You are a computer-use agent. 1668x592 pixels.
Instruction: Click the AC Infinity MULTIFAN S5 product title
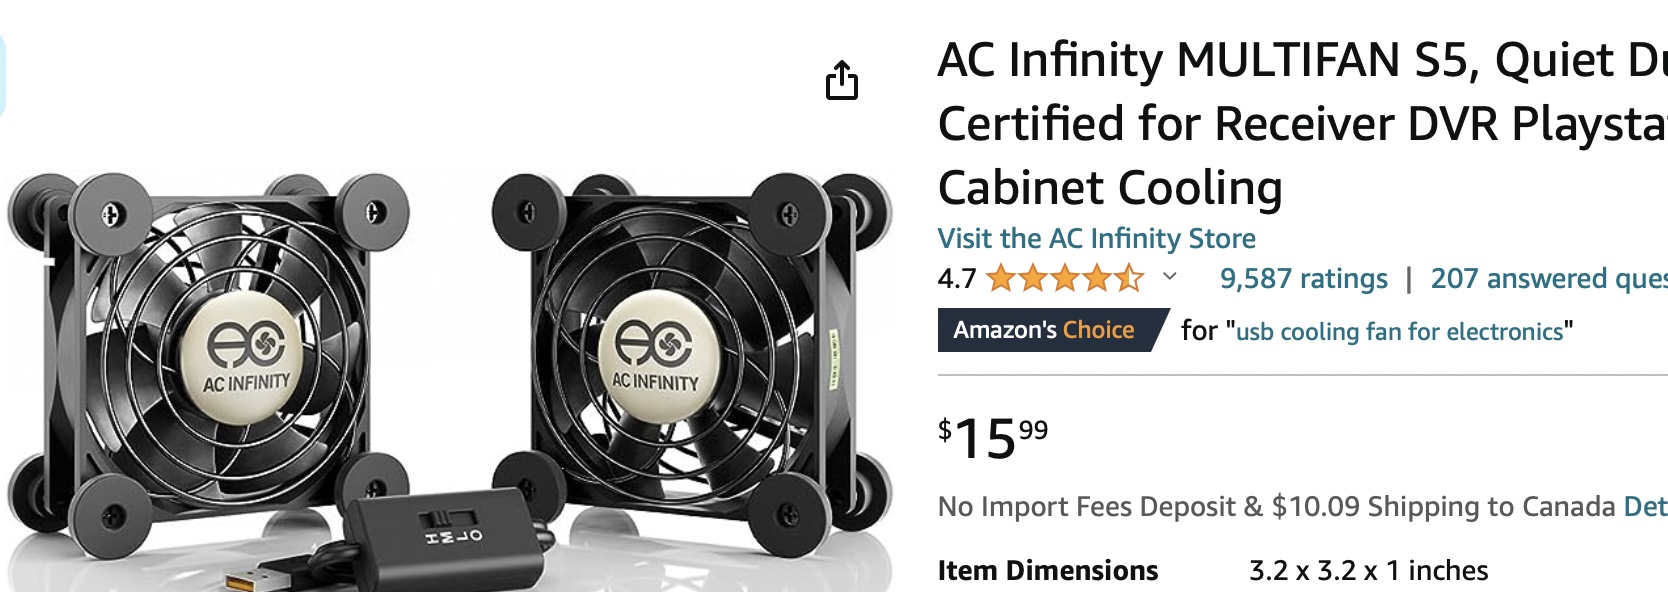1302,123
